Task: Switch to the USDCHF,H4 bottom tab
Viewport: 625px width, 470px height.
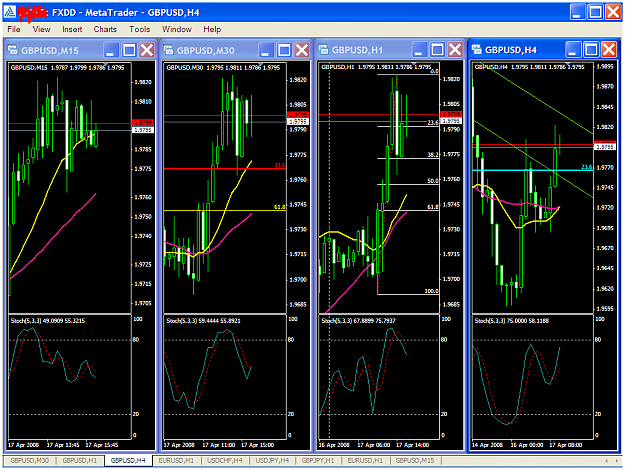Action: tap(225, 460)
